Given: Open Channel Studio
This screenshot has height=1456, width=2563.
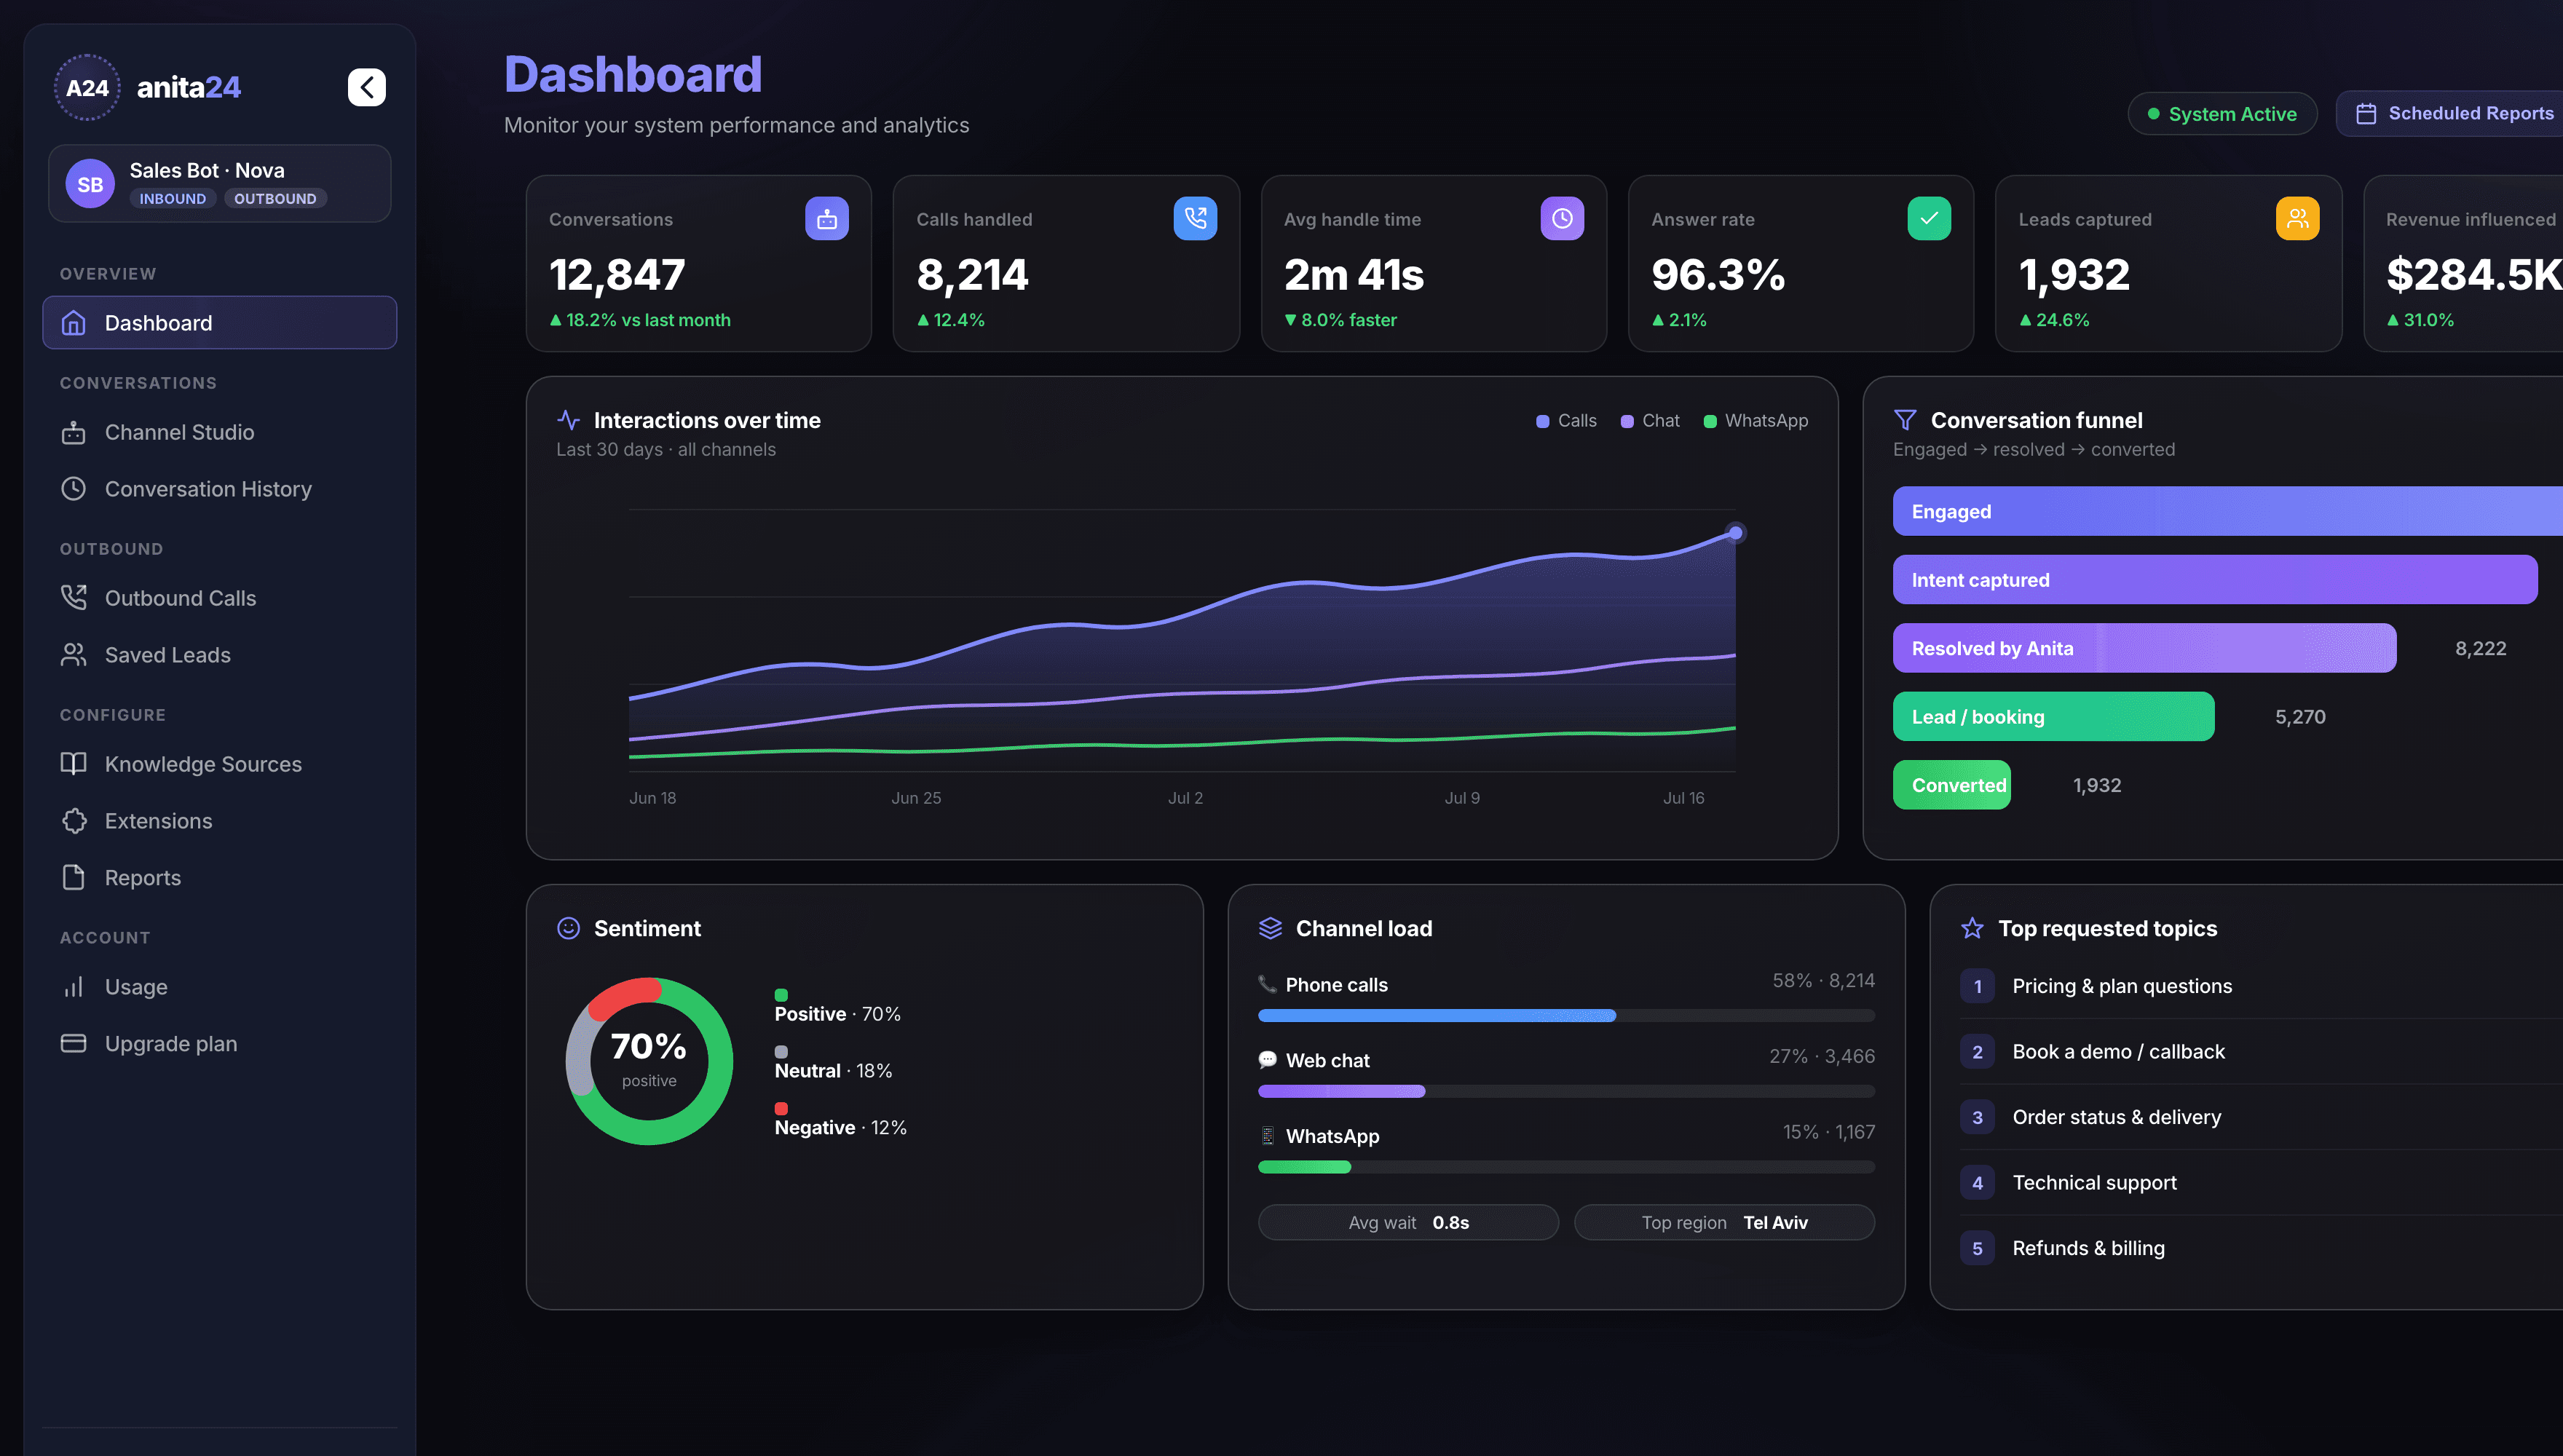Looking at the screenshot, I should point(219,432).
